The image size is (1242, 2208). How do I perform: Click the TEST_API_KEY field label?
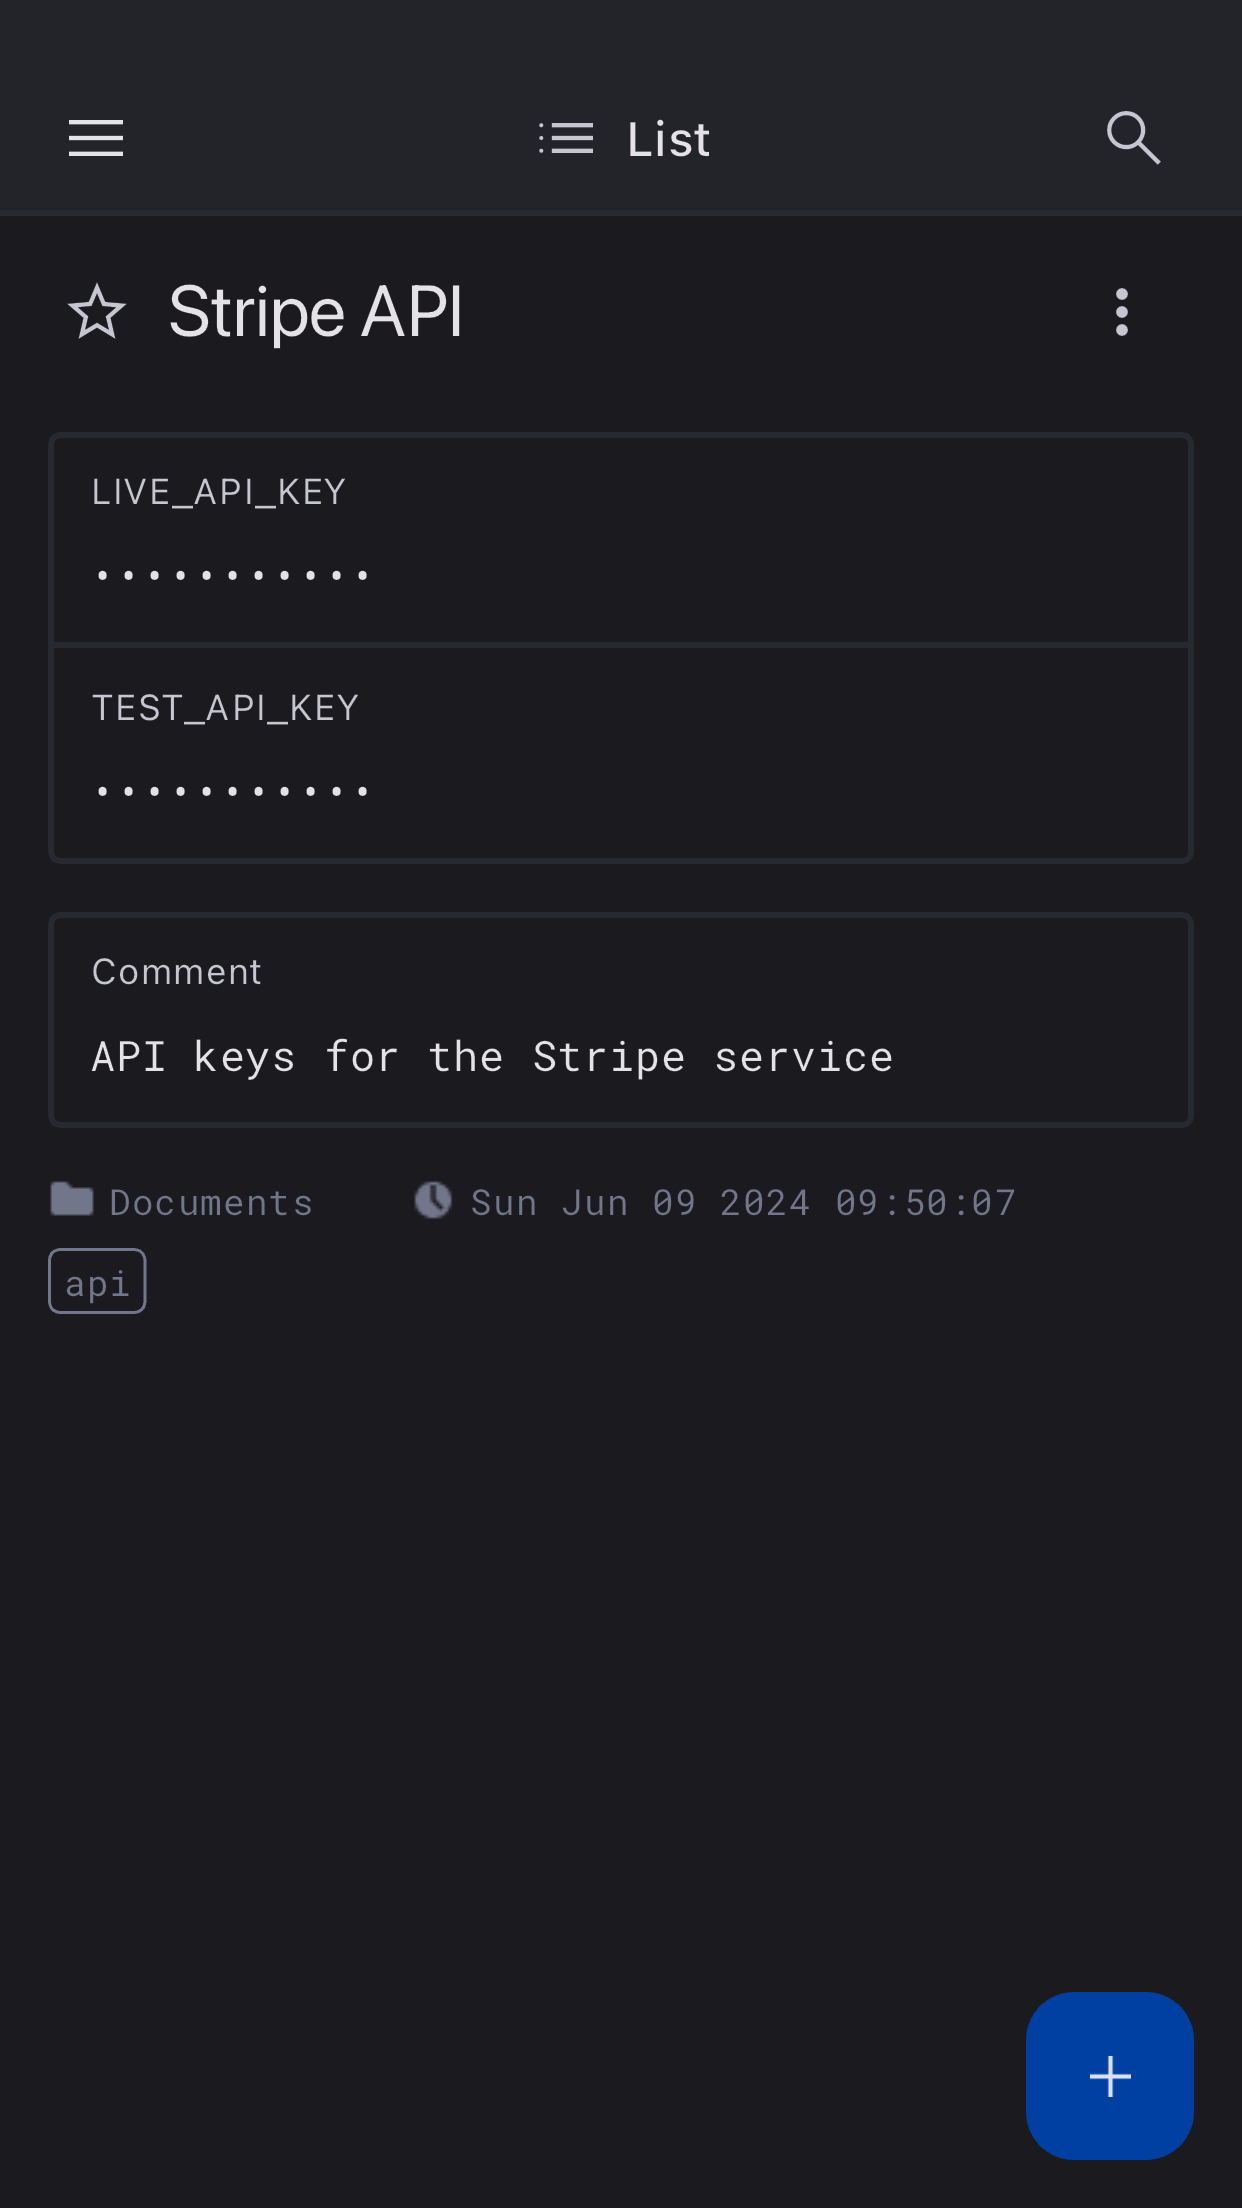pyautogui.click(x=225, y=708)
